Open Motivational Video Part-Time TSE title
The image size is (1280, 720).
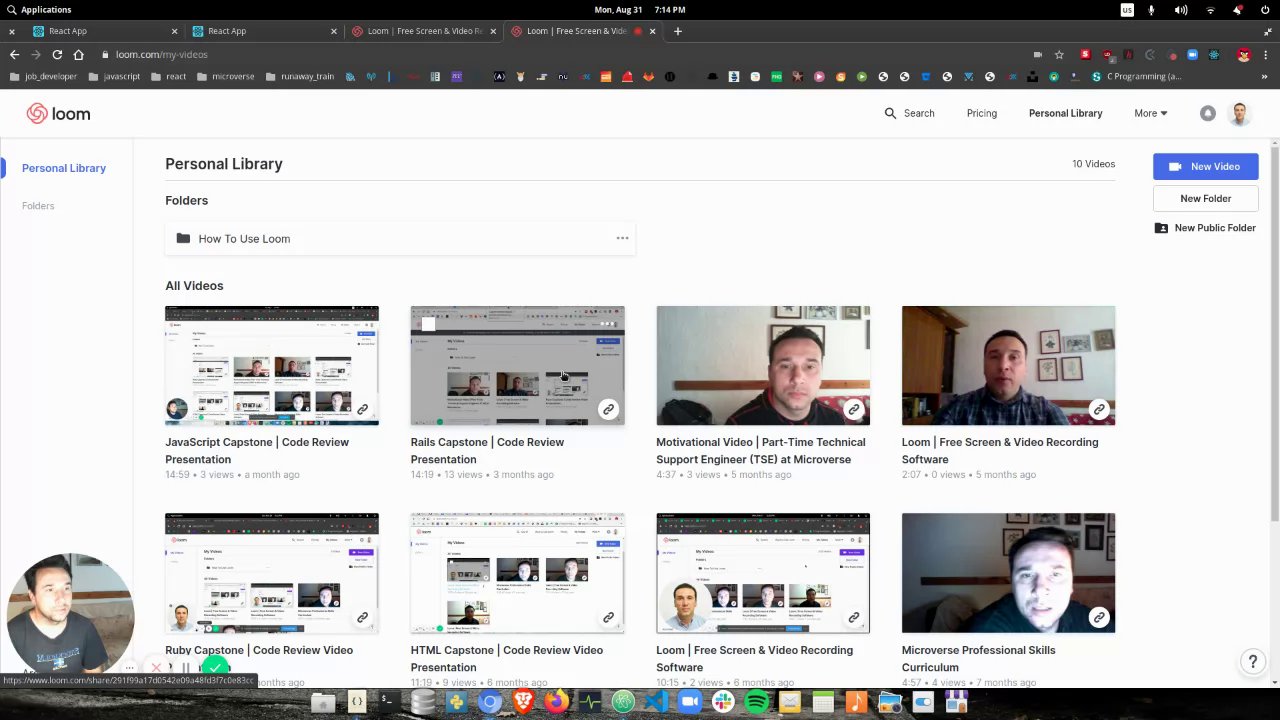click(761, 451)
